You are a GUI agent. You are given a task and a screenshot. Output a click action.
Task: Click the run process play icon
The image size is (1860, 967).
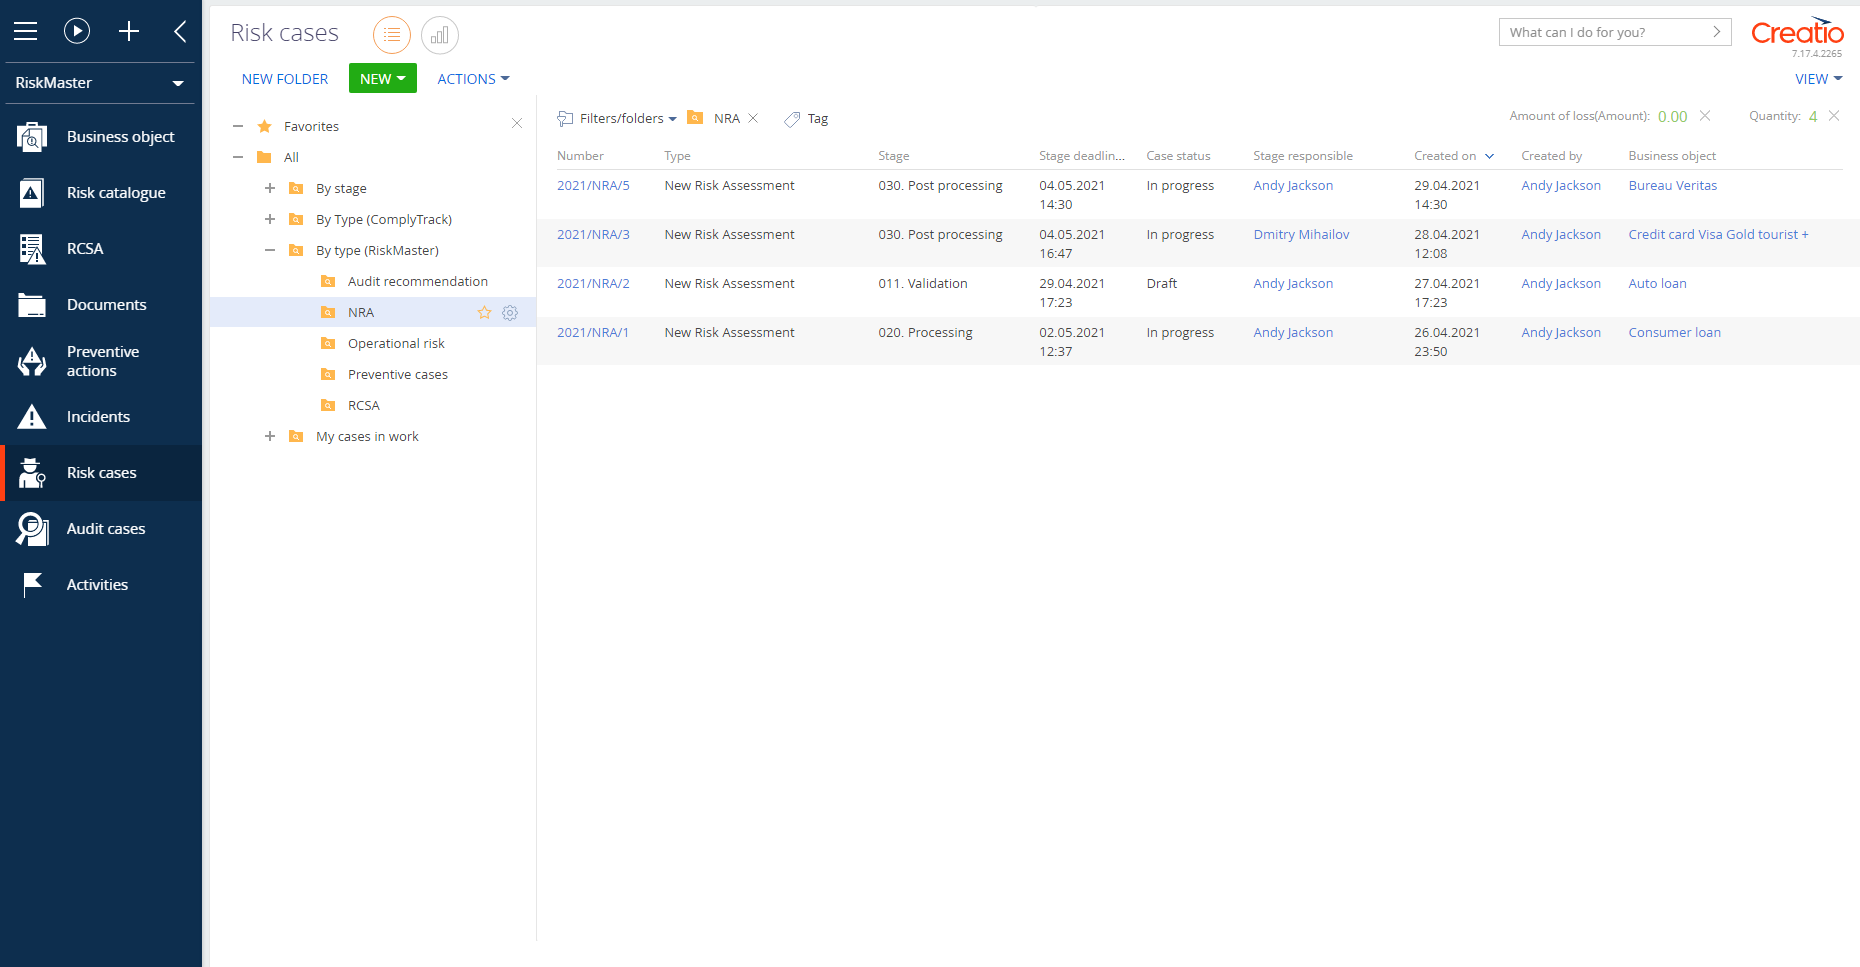(x=77, y=31)
